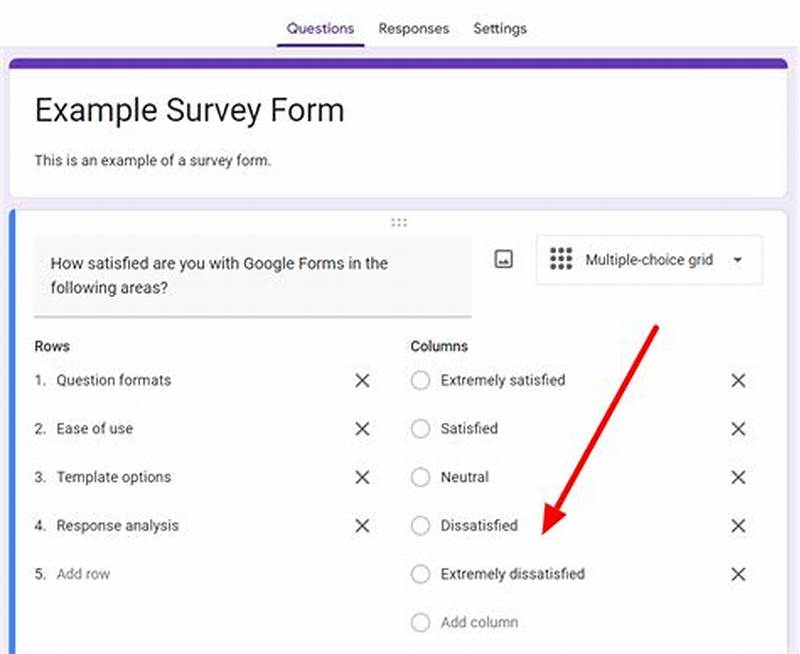Delete the Question formats row
Viewport: 800px width, 654px height.
[x=361, y=380]
